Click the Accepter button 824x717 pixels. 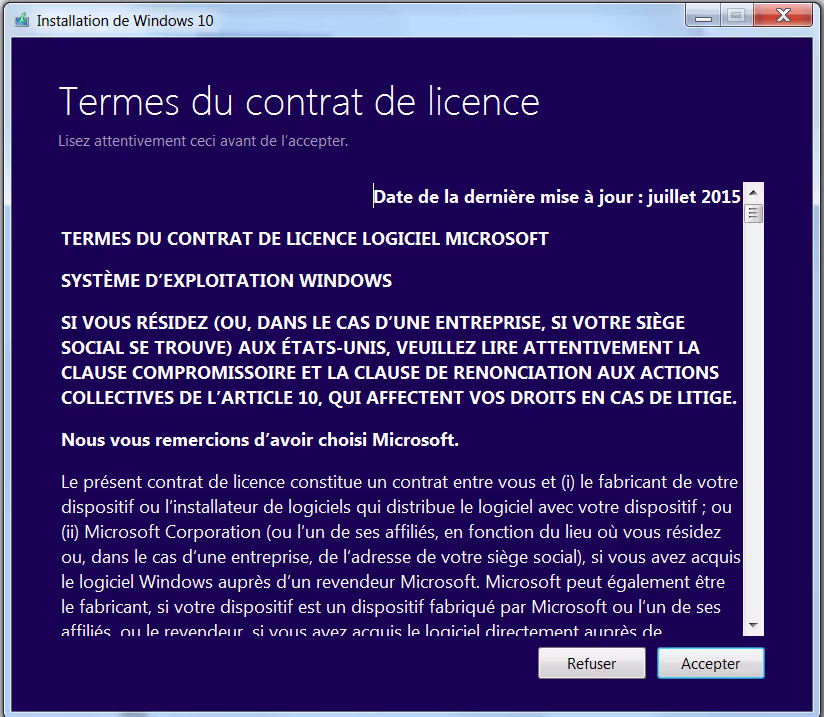710,663
